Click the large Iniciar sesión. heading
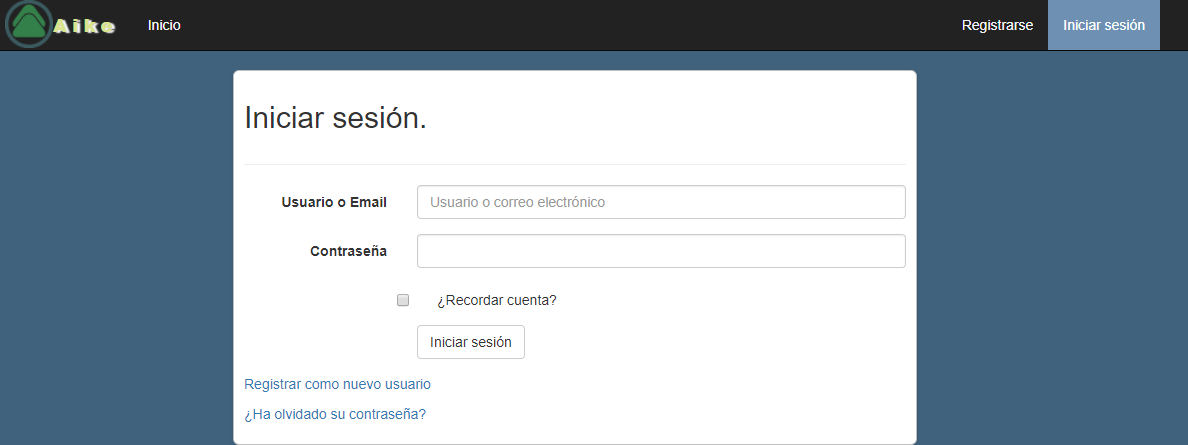 335,118
